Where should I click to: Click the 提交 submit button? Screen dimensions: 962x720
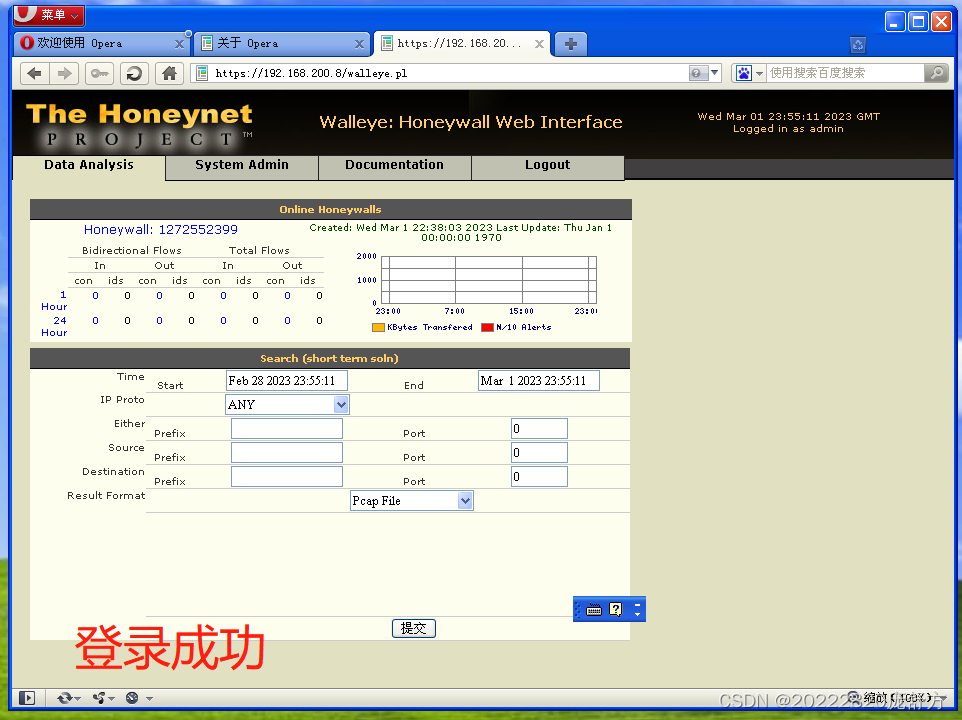[x=414, y=629]
